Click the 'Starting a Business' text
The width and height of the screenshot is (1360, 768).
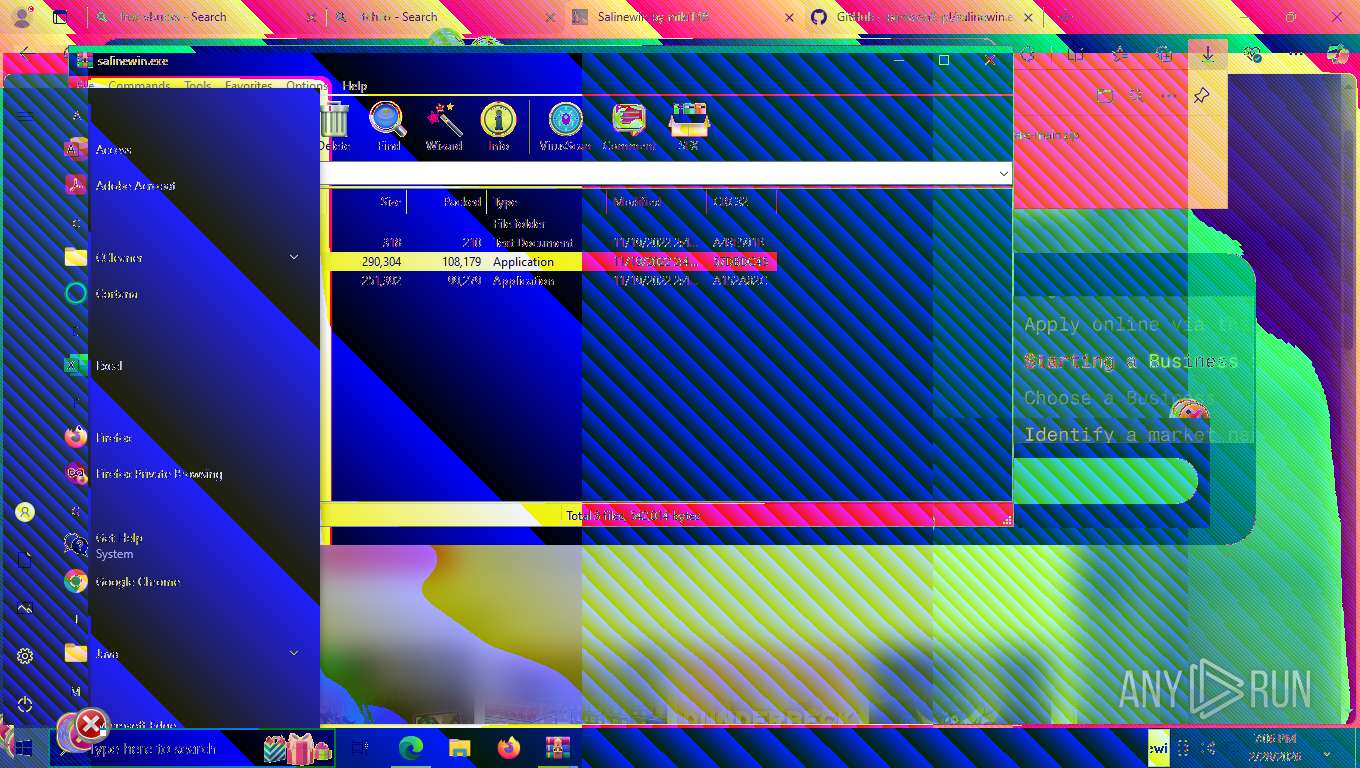(1131, 361)
